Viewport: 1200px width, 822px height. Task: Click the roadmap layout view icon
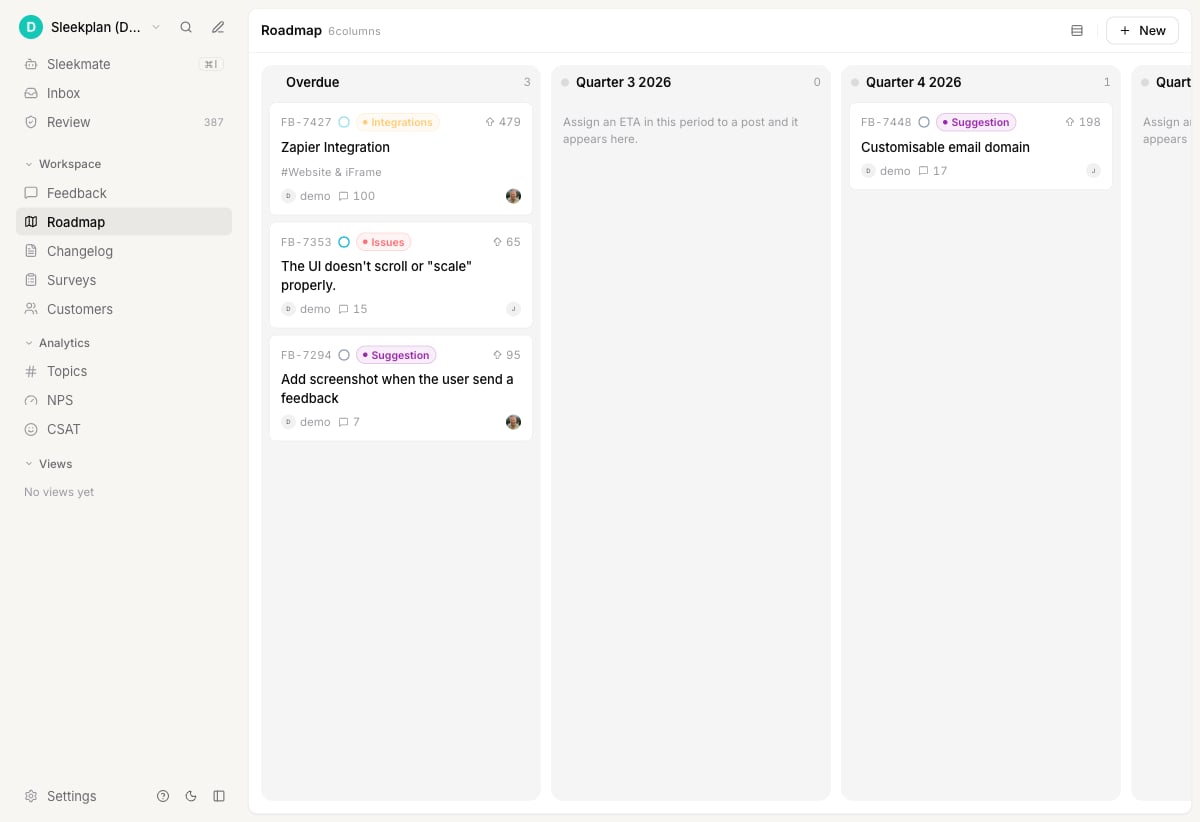[x=1077, y=31]
